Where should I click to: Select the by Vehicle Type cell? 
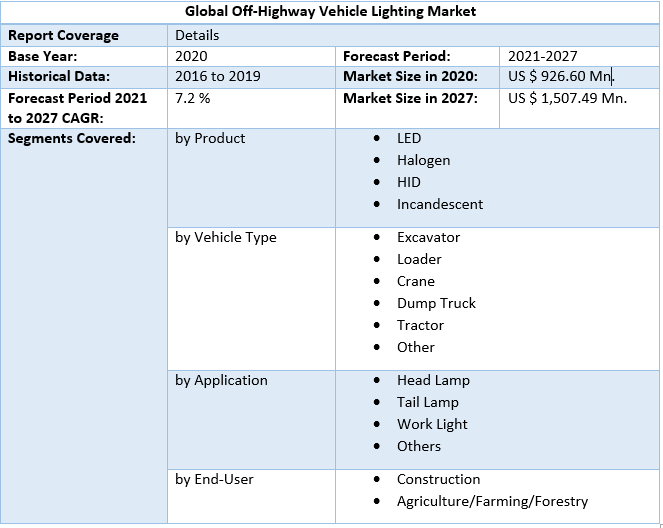pos(226,237)
